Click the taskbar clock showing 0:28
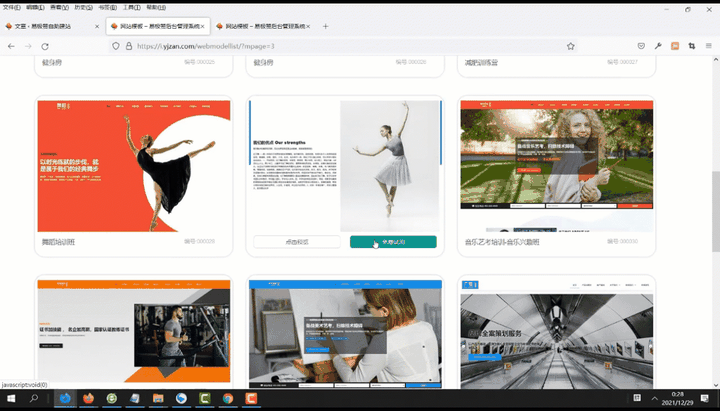 point(677,398)
